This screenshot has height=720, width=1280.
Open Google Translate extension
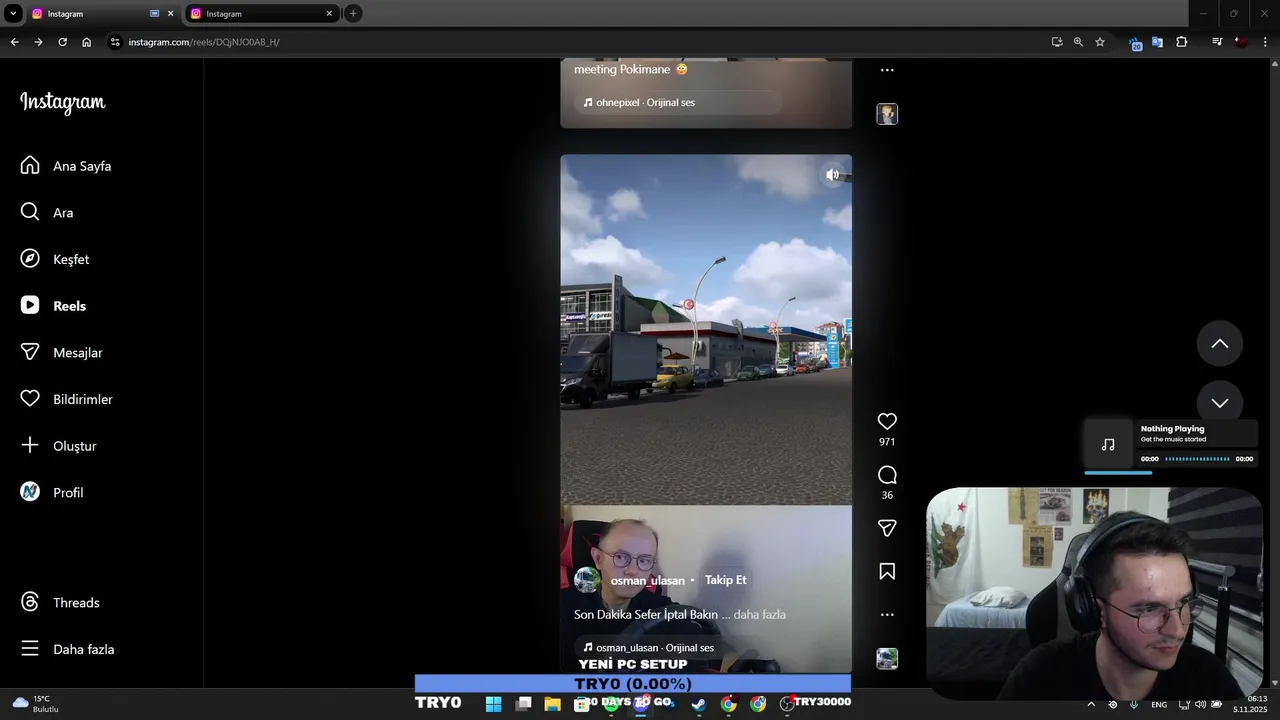point(1157,42)
